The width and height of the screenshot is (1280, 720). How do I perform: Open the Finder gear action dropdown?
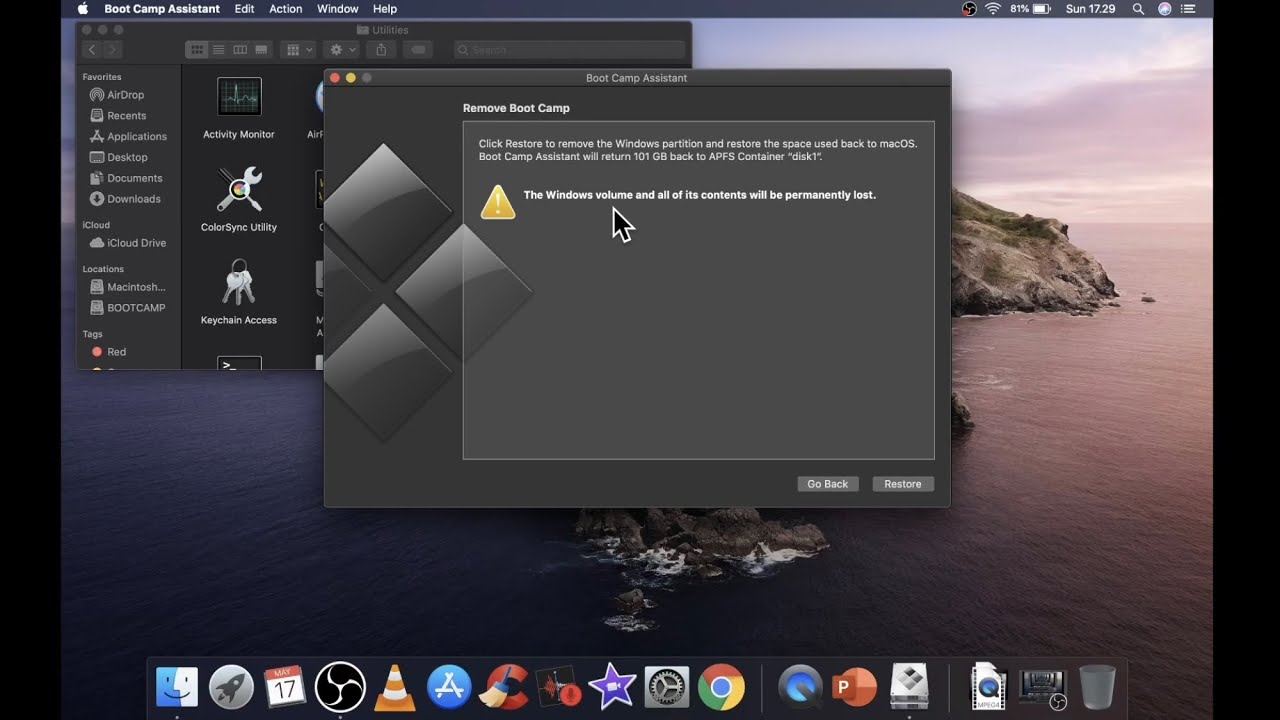coord(341,50)
